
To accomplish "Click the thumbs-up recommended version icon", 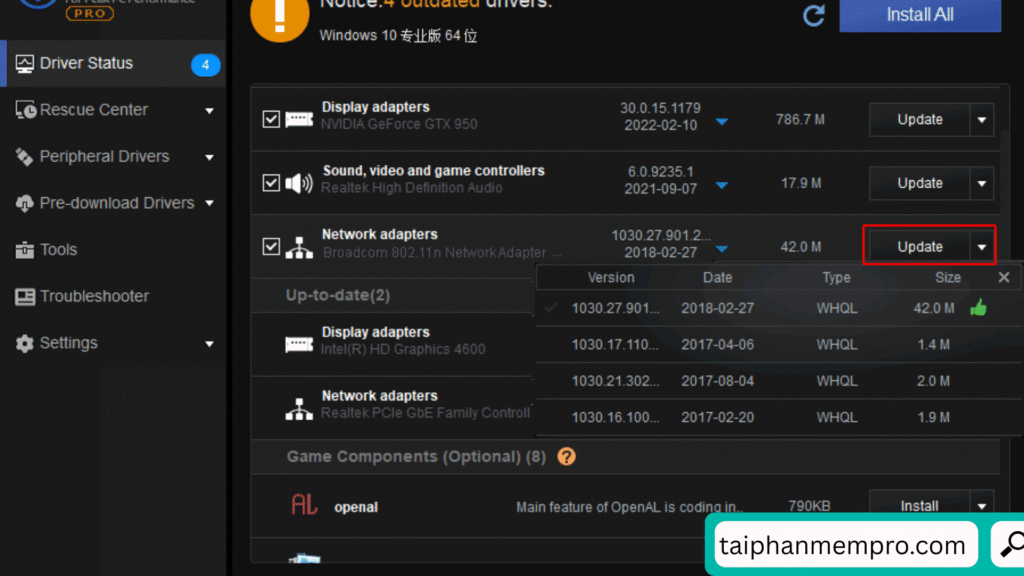I will click(x=978, y=308).
